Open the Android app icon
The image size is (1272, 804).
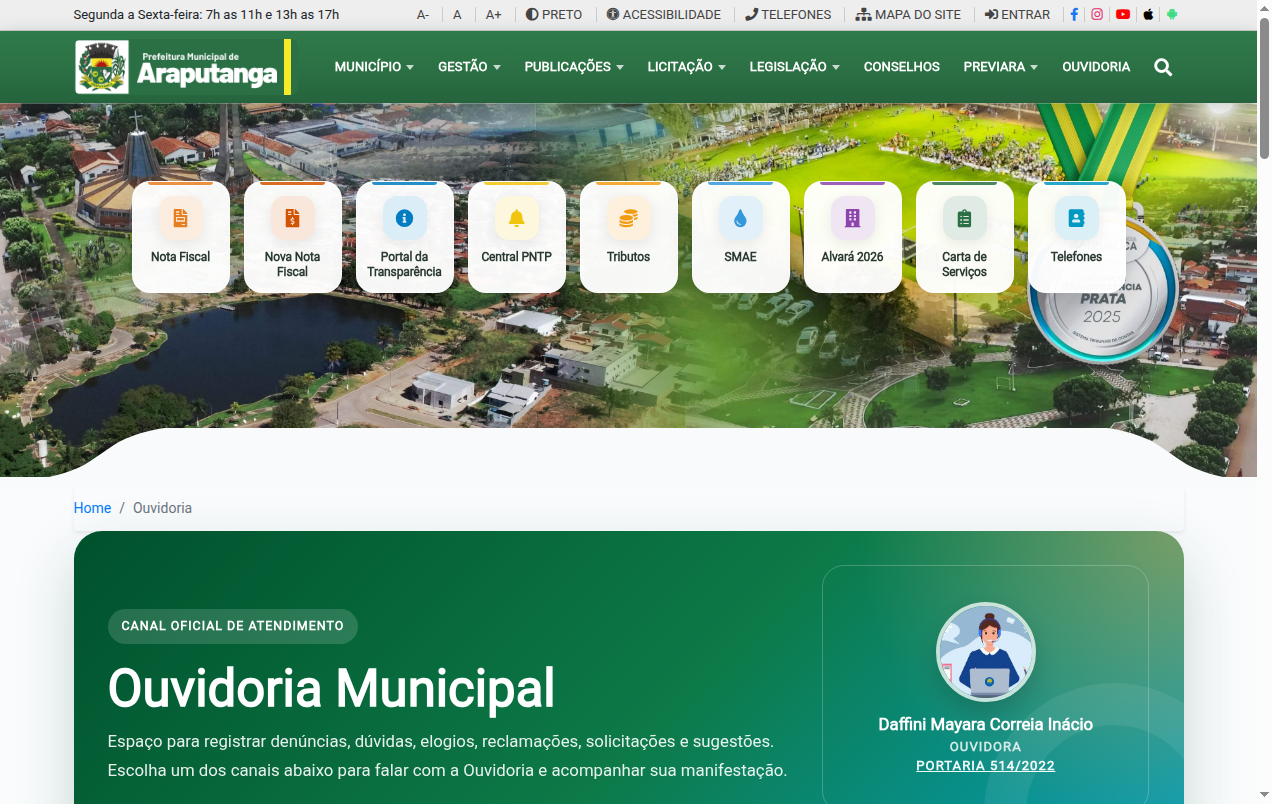1173,15
